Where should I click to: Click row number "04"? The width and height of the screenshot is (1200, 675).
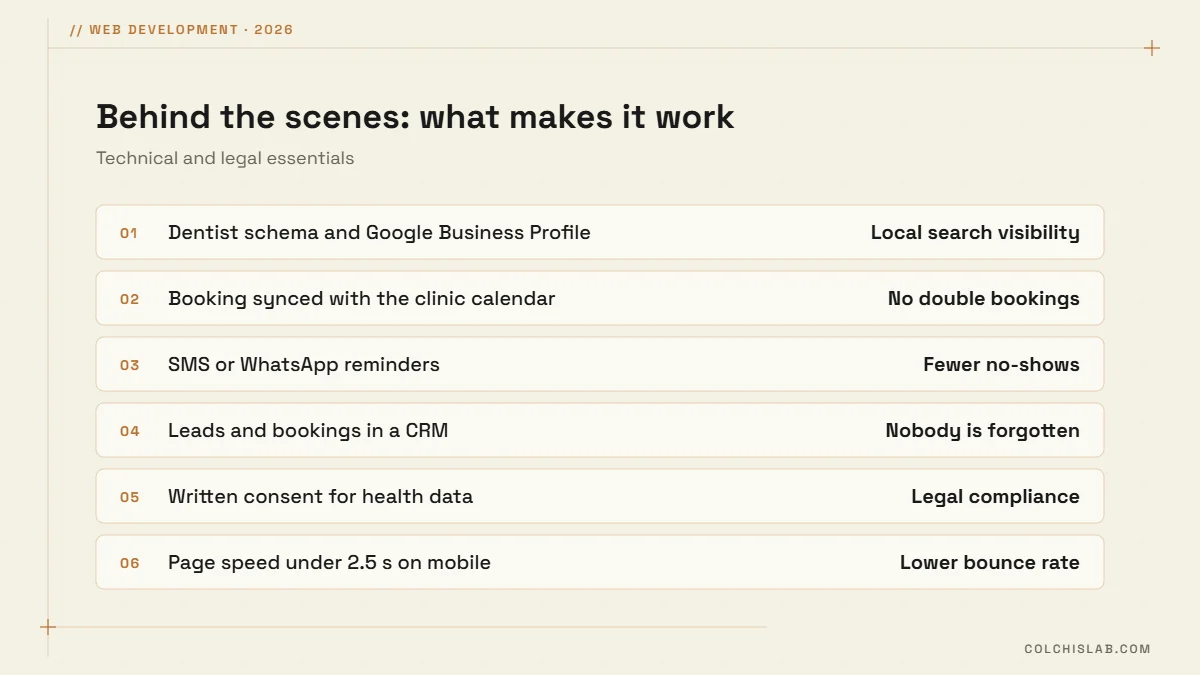pyautogui.click(x=129, y=431)
